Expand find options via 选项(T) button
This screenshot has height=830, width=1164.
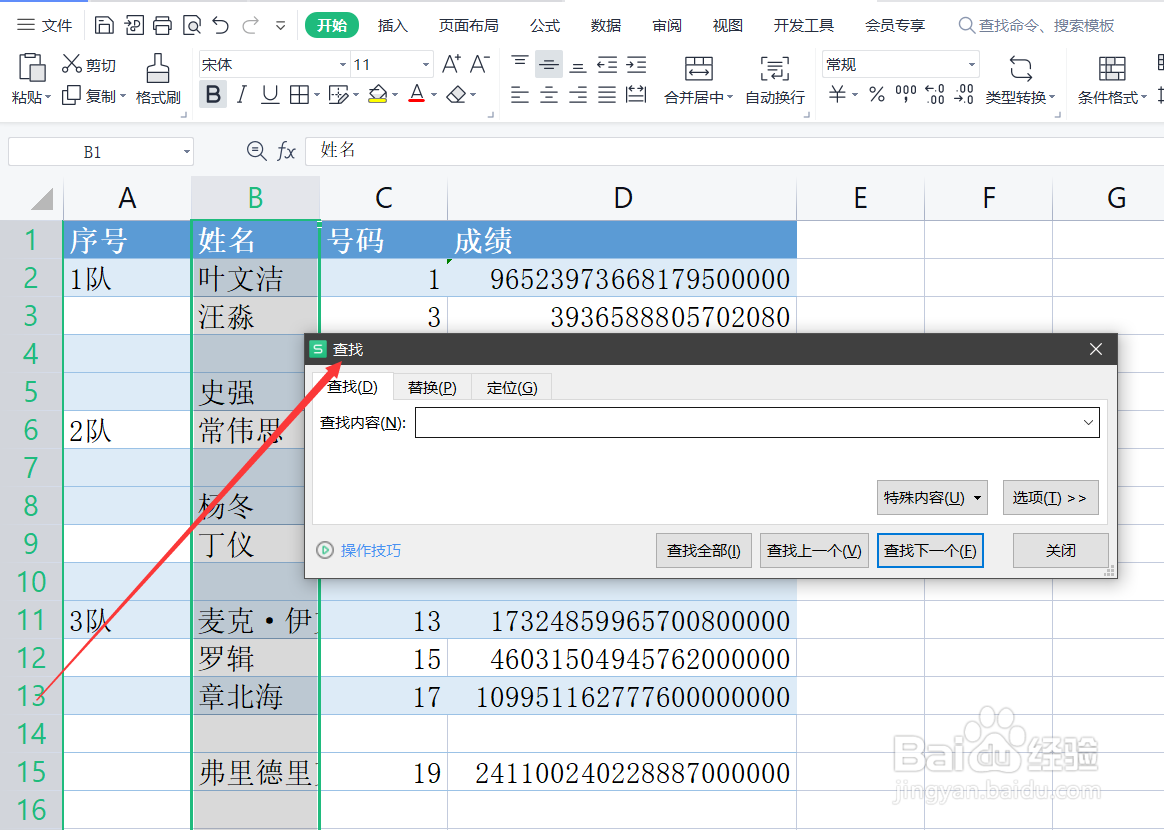[1050, 497]
